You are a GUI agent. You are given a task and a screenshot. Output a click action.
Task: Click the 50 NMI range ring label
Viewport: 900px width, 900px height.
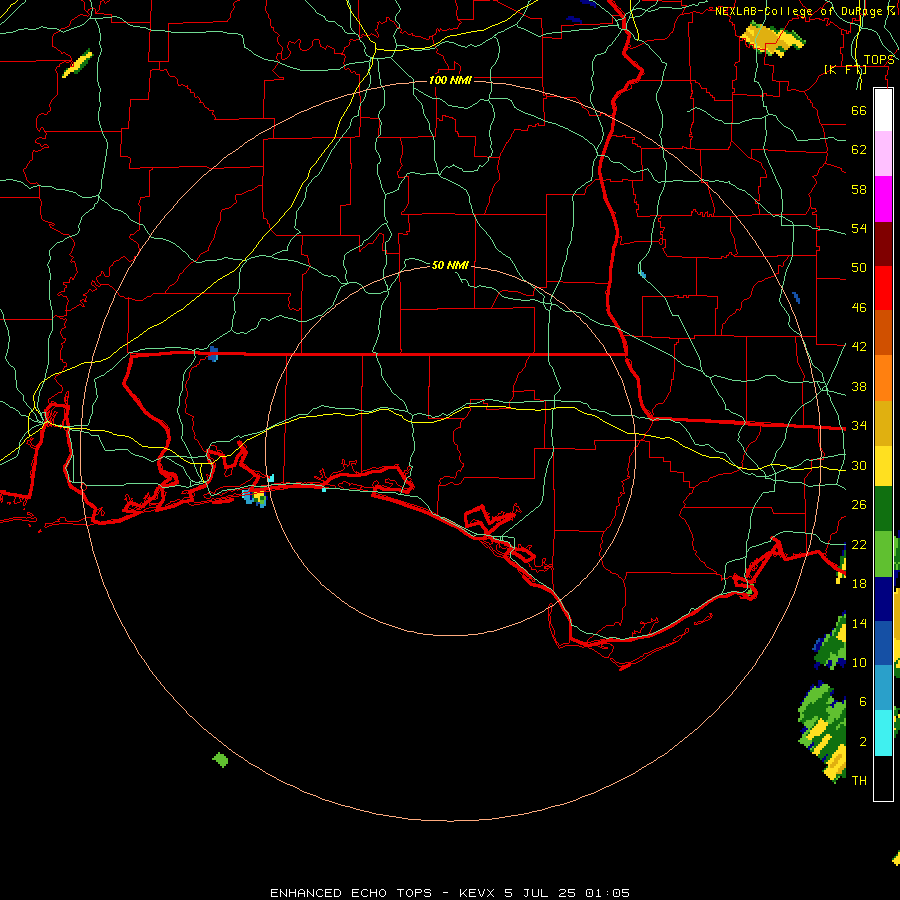coord(450,265)
